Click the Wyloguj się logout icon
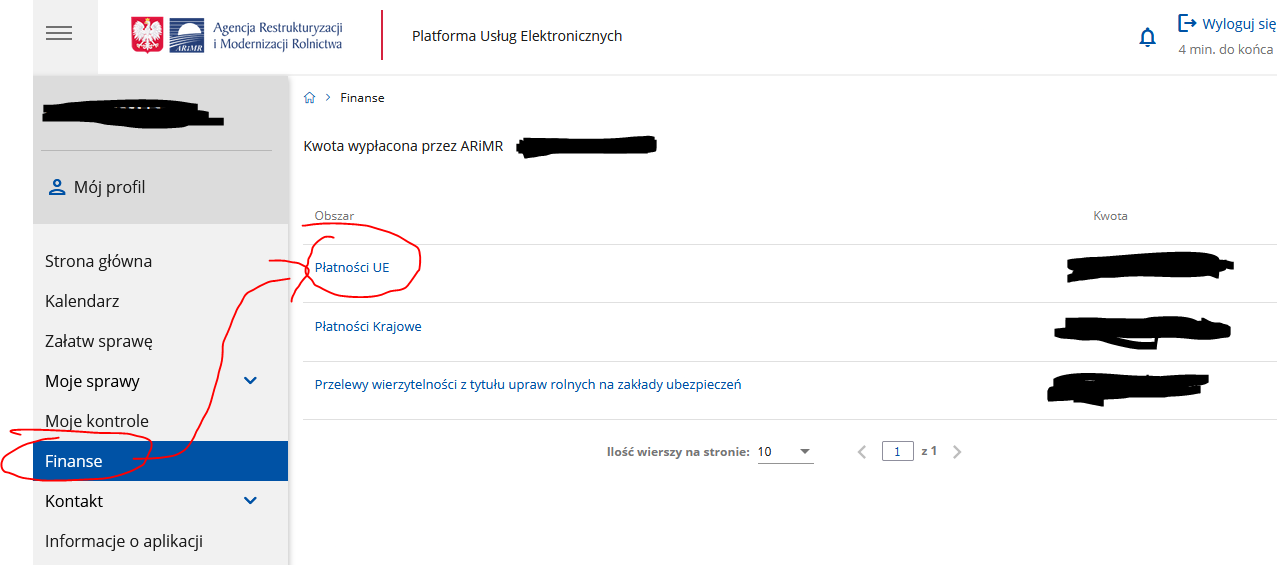The height and width of the screenshot is (565, 1277). [x=1188, y=23]
